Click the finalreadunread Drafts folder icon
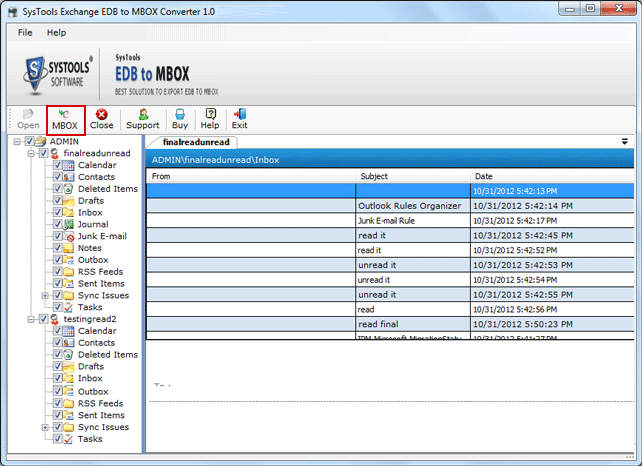 (x=68, y=201)
